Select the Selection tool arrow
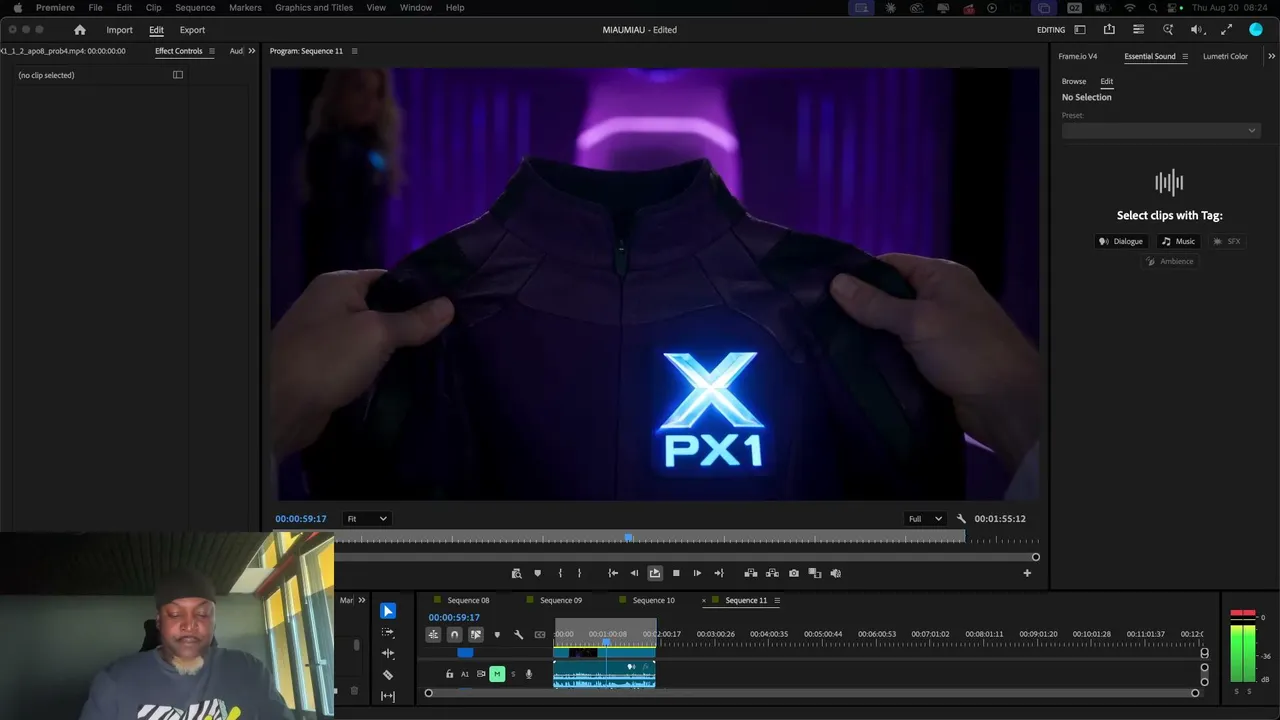The width and height of the screenshot is (1280, 720). click(388, 611)
